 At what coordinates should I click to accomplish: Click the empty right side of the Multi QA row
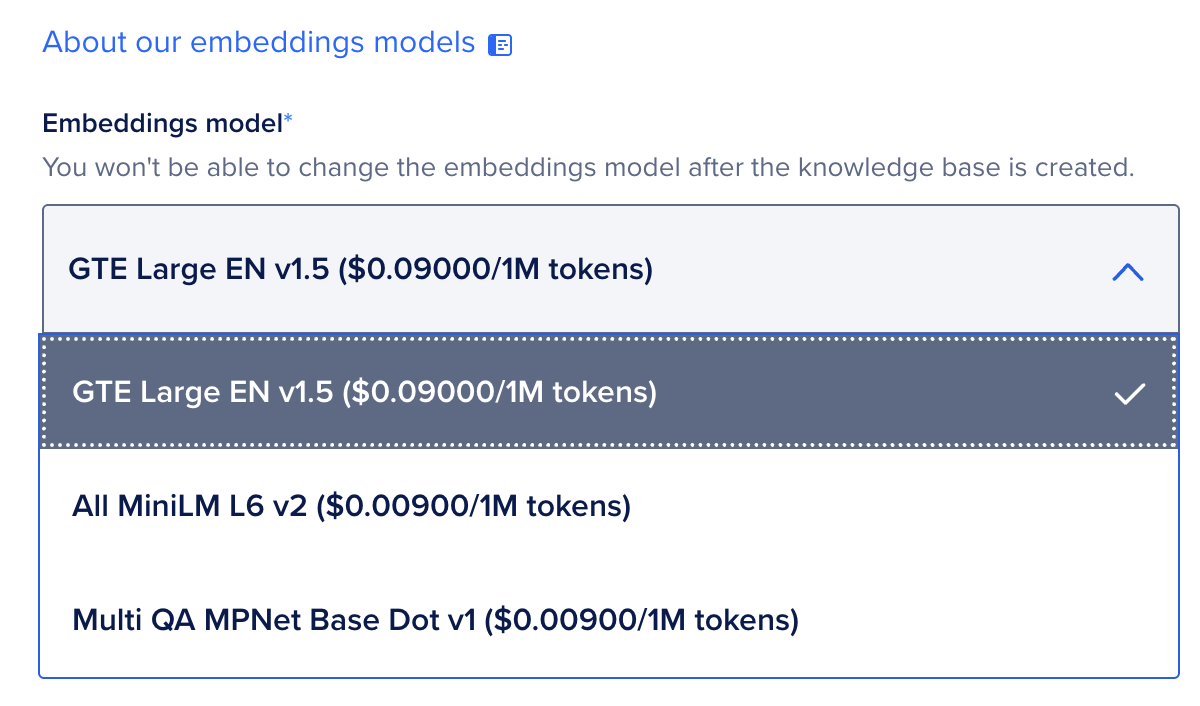coord(1000,620)
